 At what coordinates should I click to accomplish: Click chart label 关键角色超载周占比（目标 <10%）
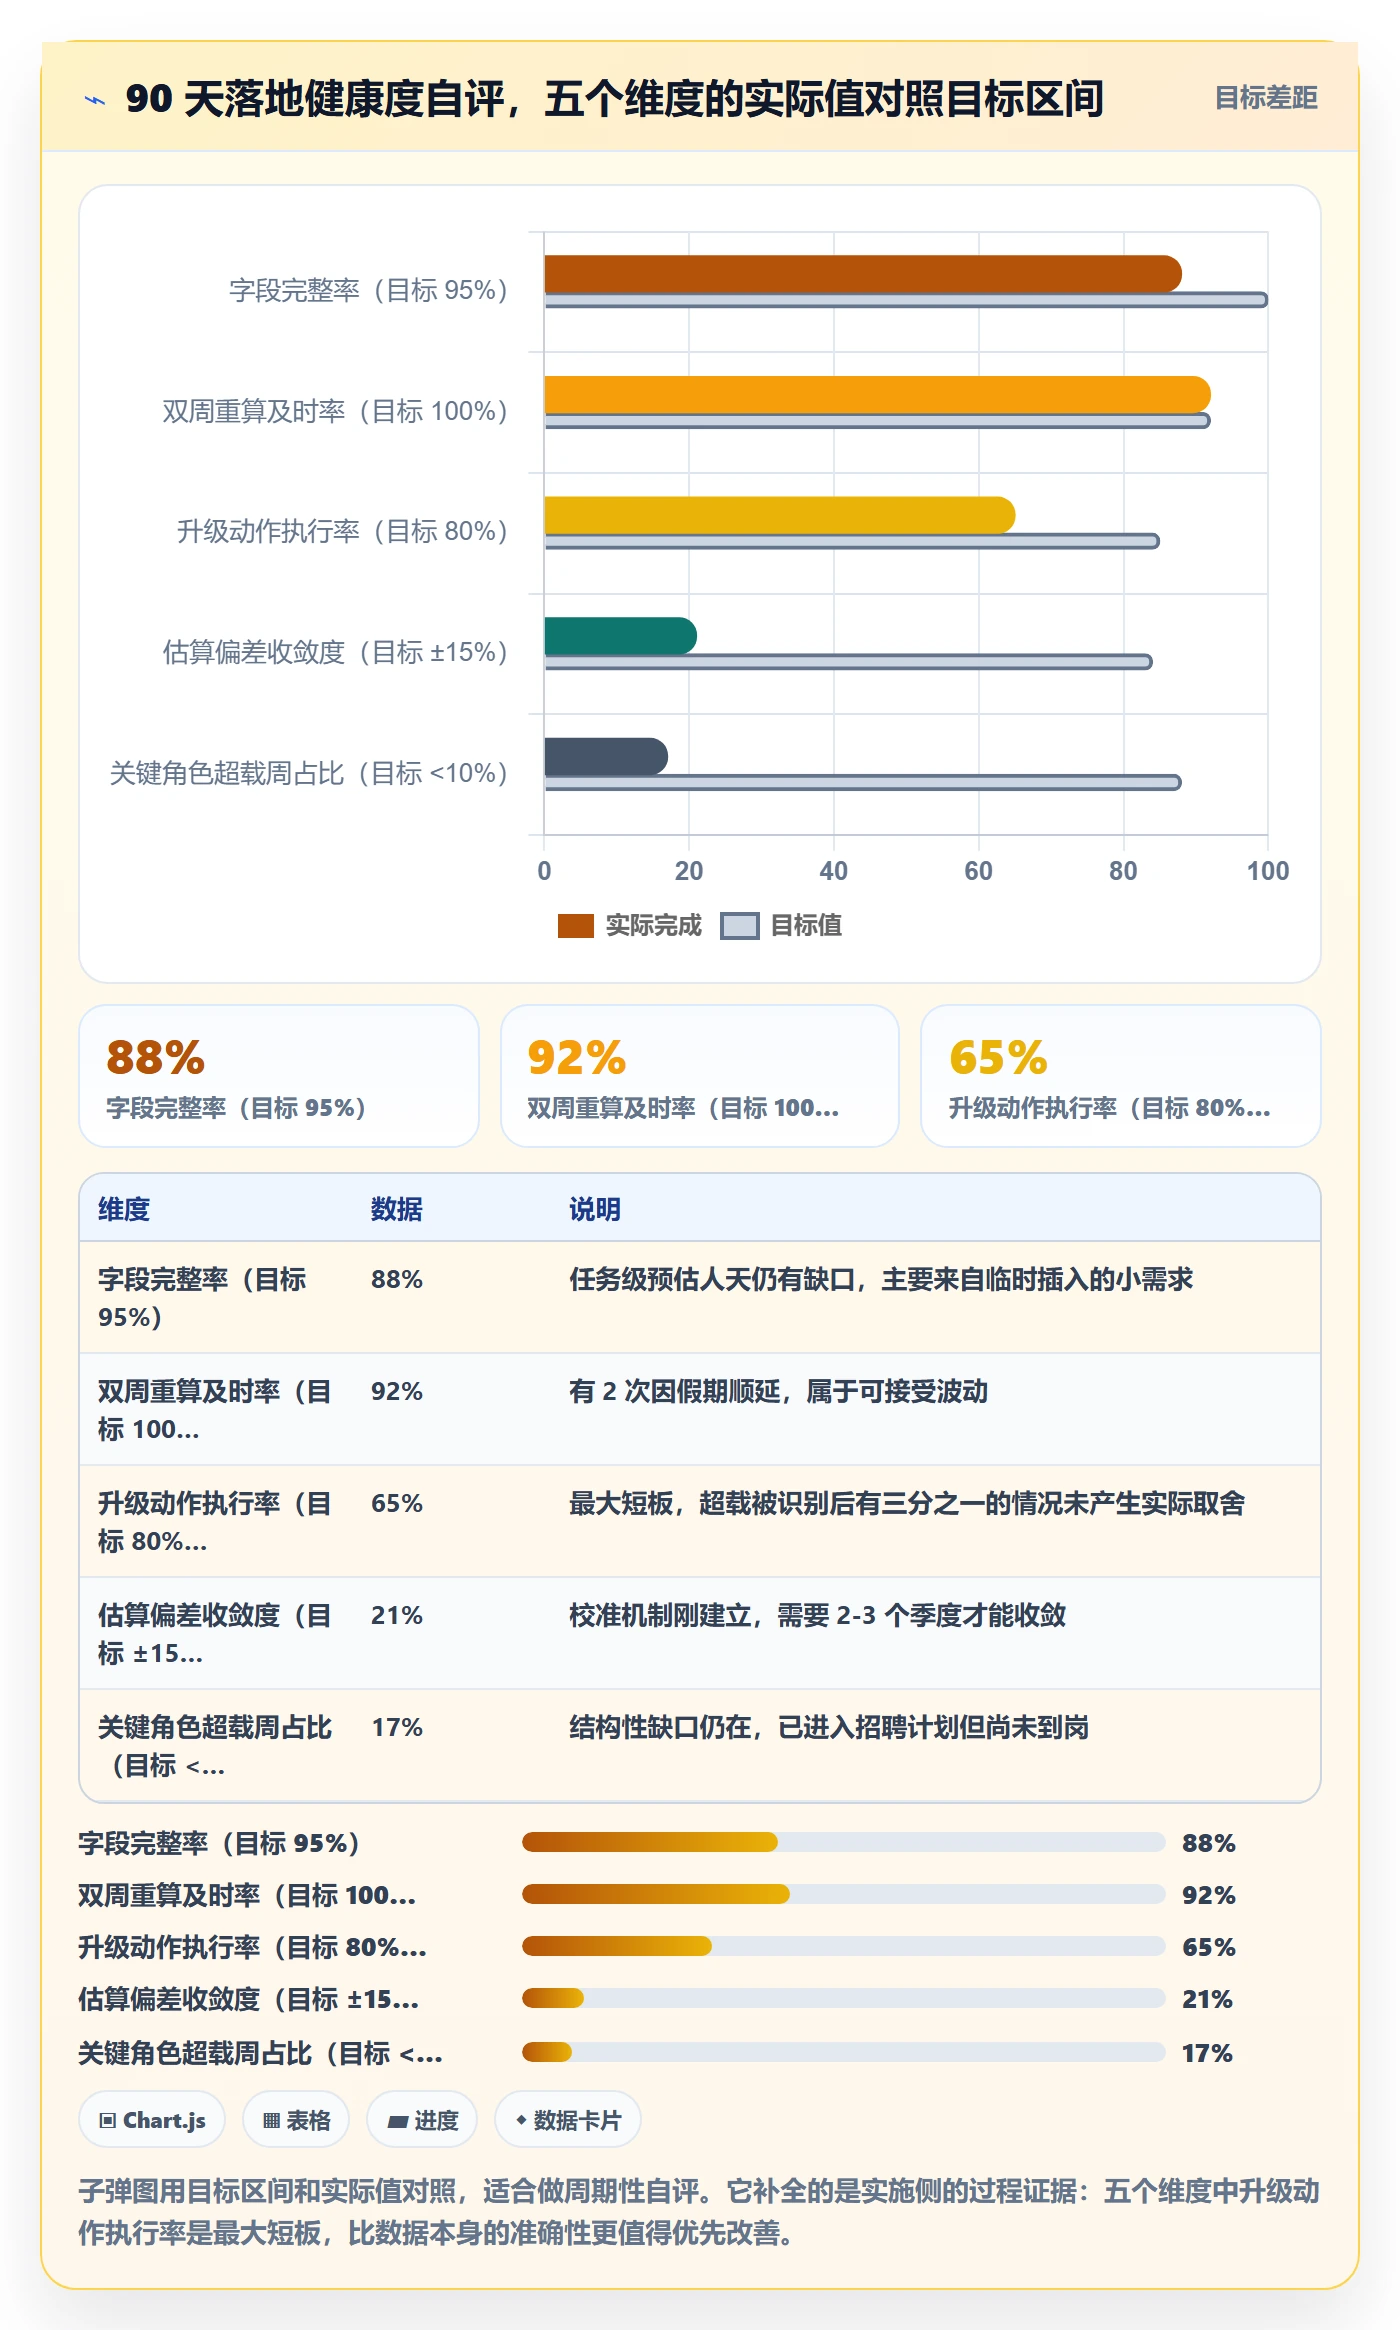point(309,773)
